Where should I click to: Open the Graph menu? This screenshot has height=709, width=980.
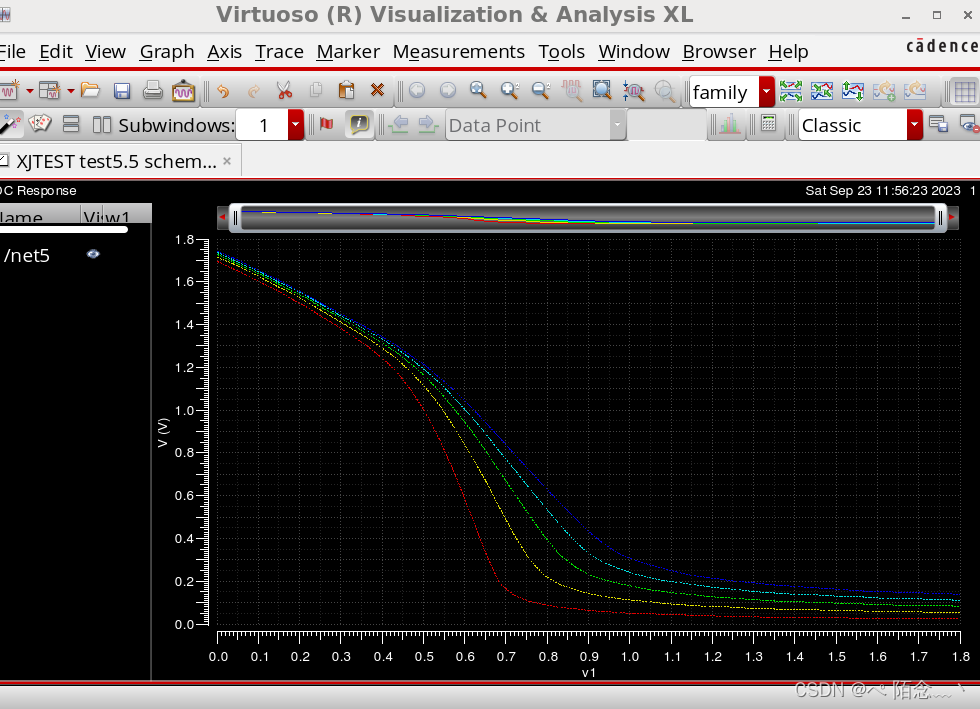tap(167, 53)
